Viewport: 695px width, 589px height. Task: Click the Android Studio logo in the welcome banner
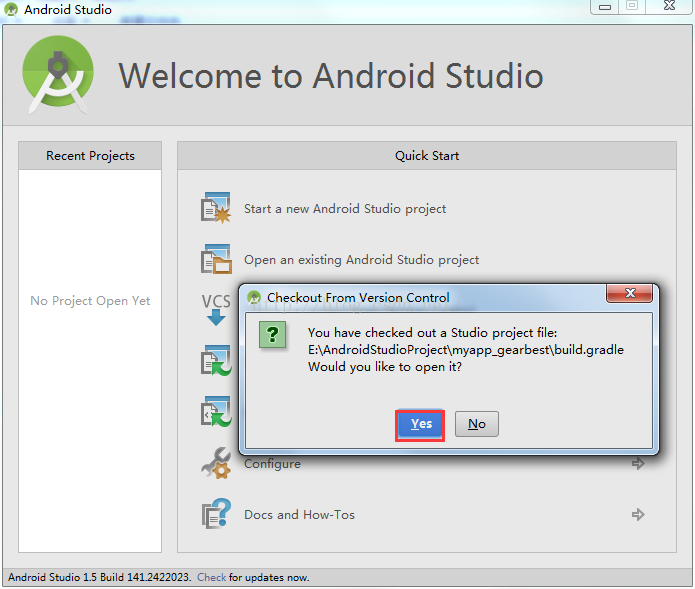pos(58,74)
